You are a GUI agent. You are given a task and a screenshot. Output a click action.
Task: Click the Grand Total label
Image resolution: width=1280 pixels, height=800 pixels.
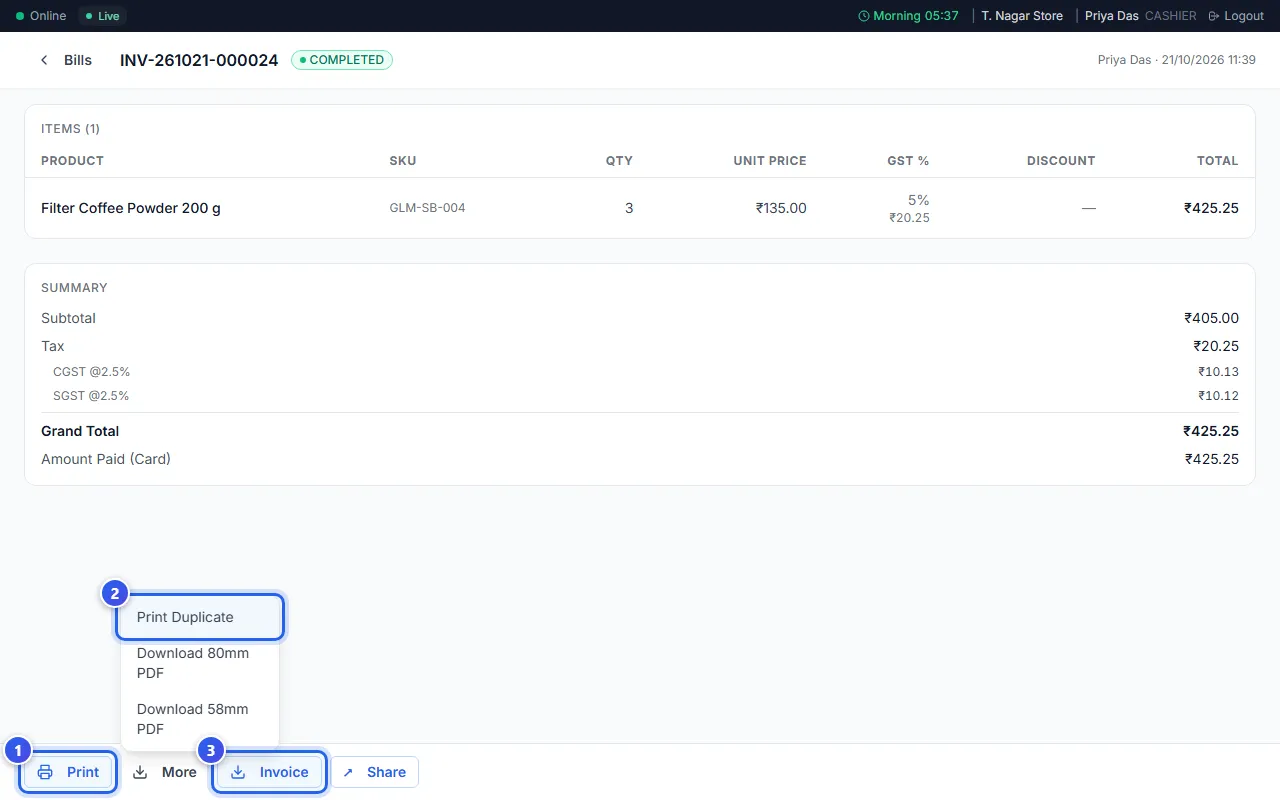(x=80, y=431)
